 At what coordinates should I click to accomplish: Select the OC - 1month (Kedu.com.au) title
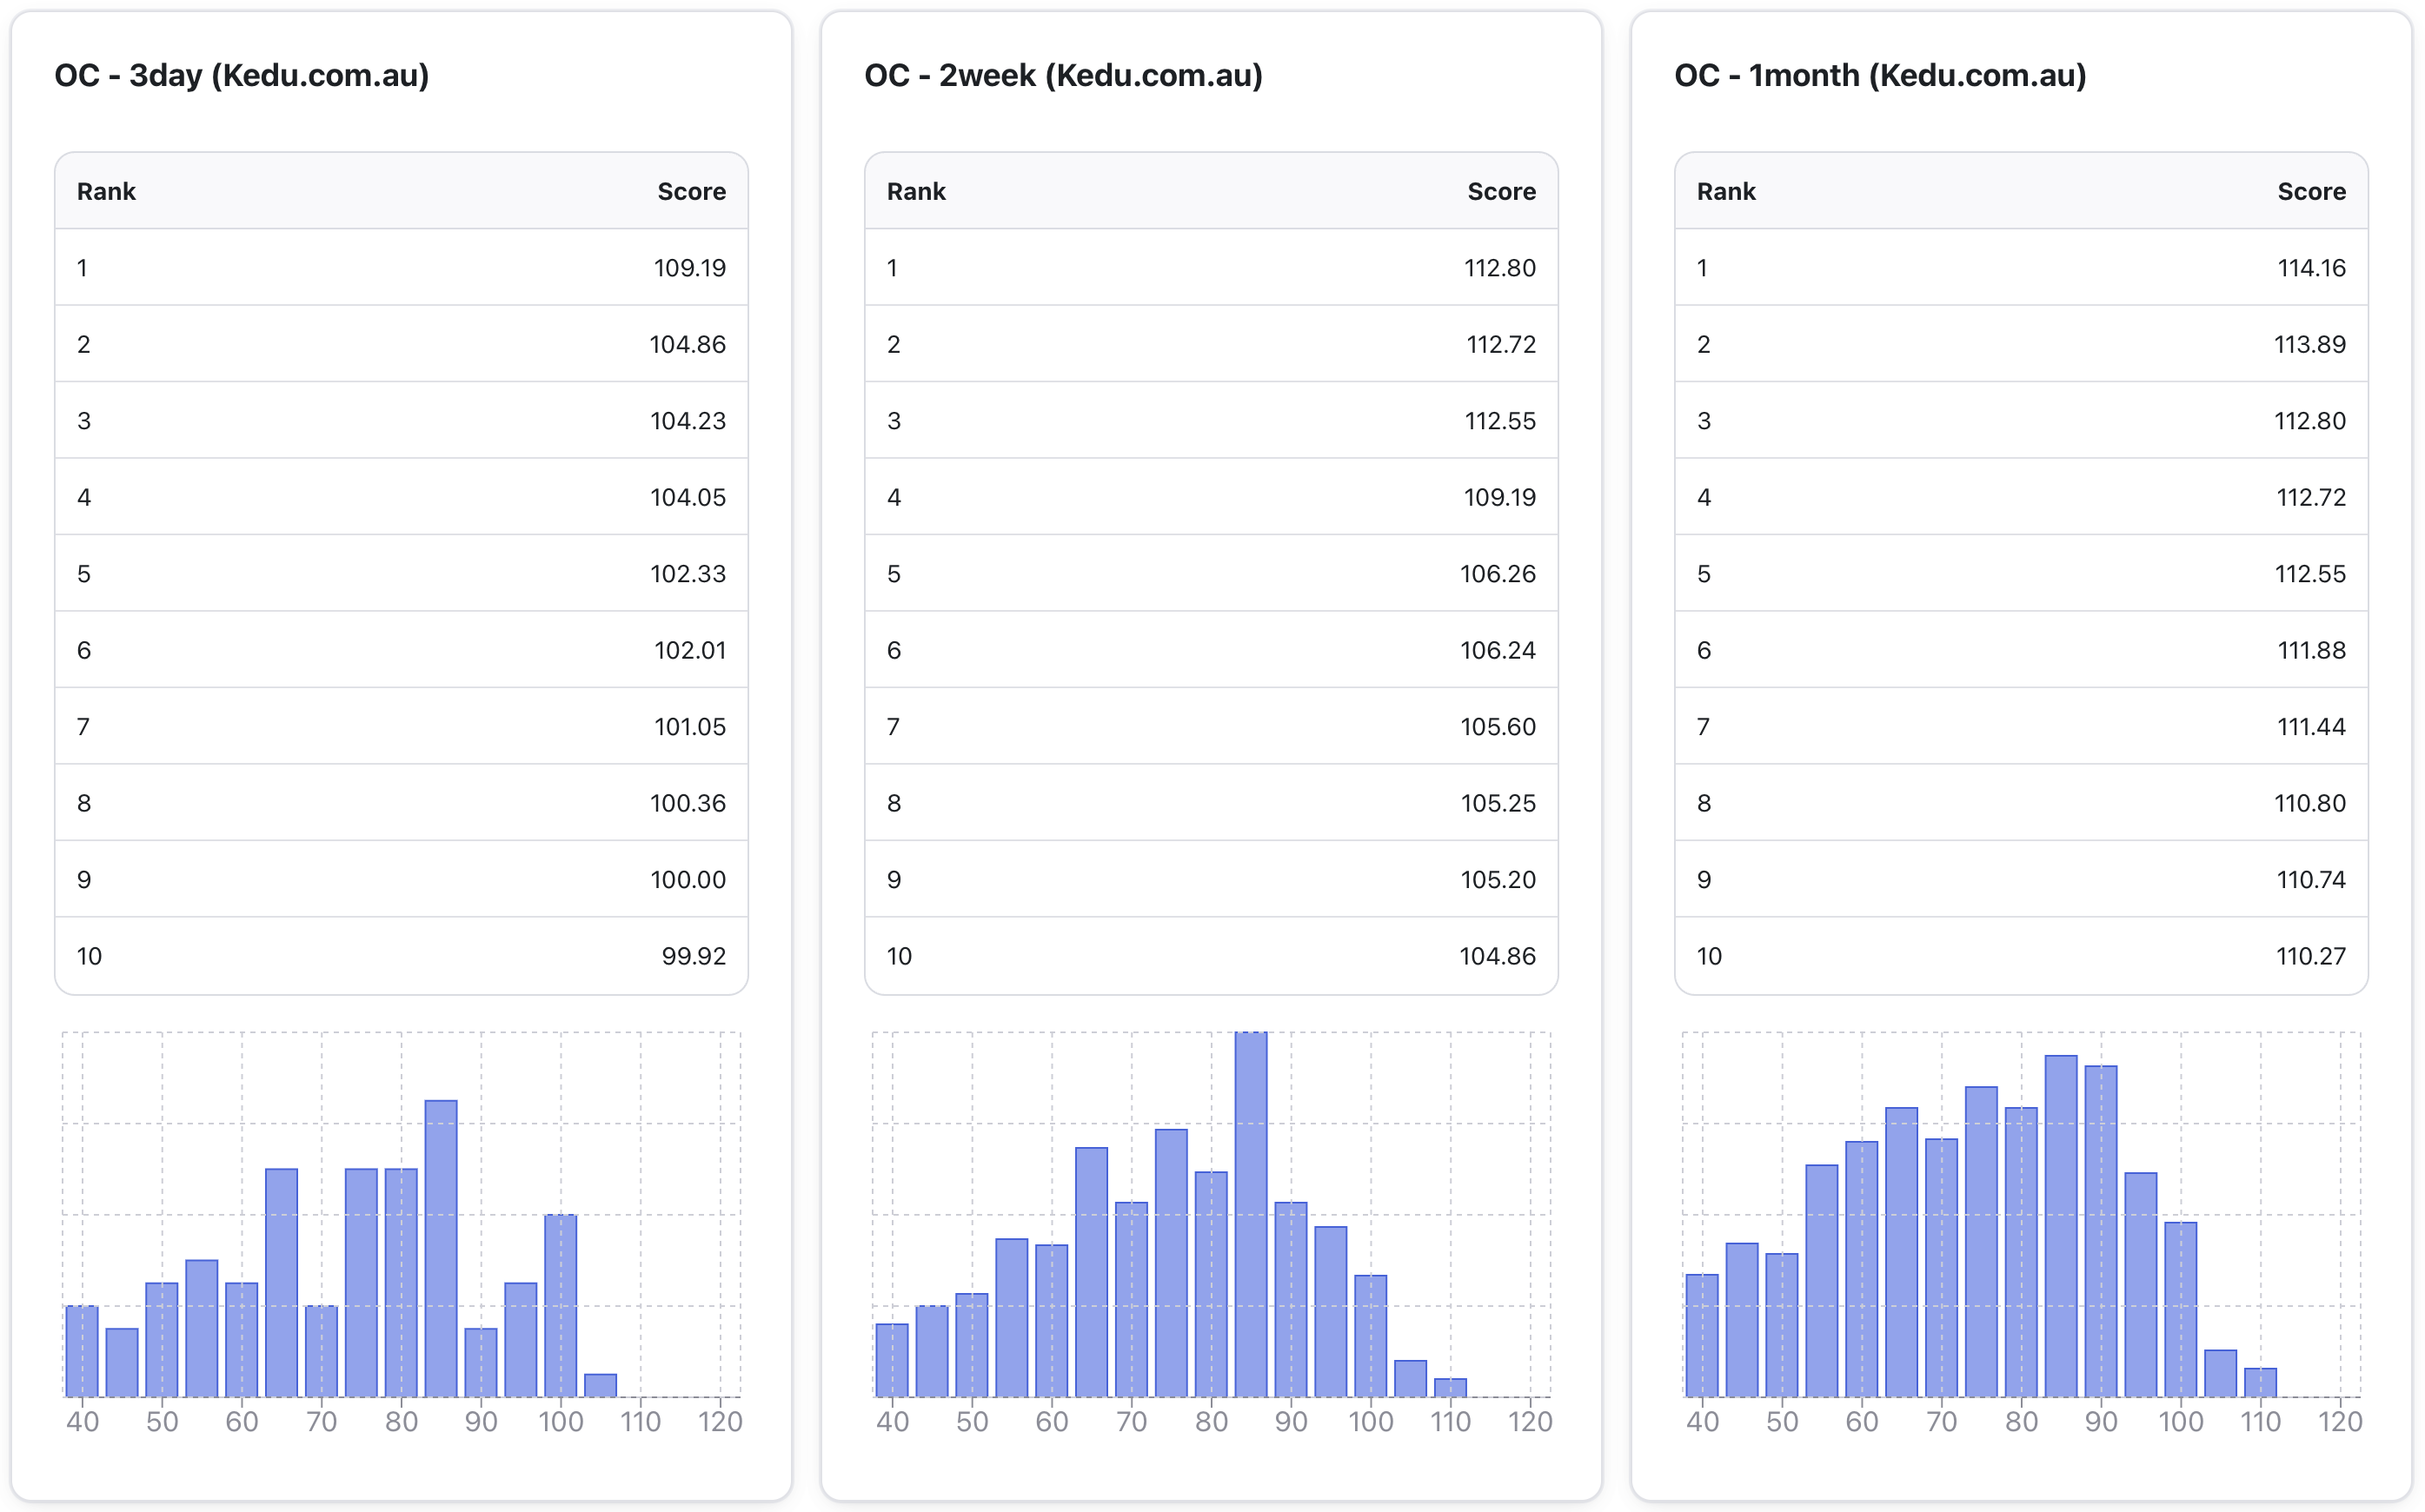[1879, 75]
